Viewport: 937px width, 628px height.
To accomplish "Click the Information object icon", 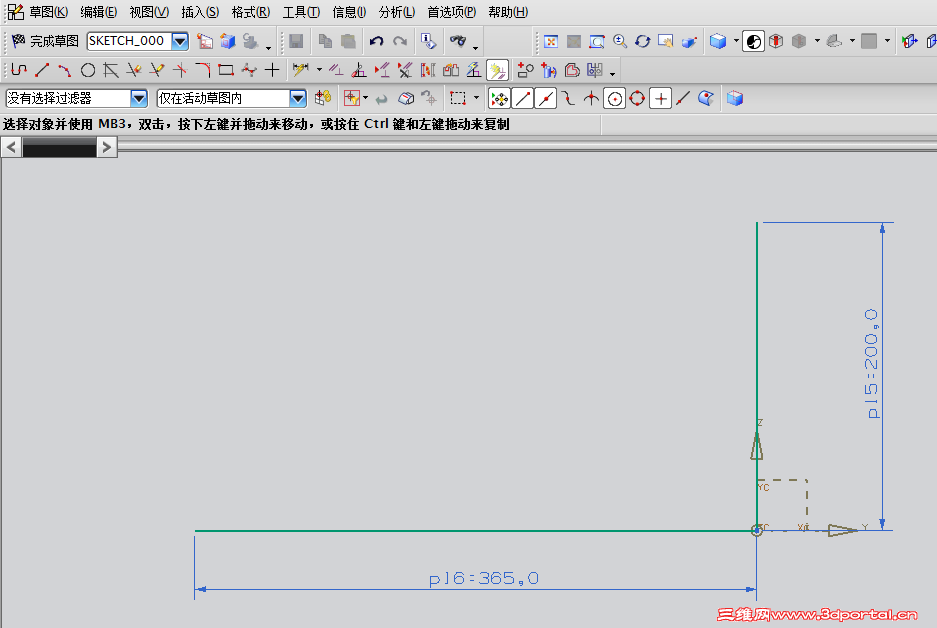I will [x=428, y=41].
